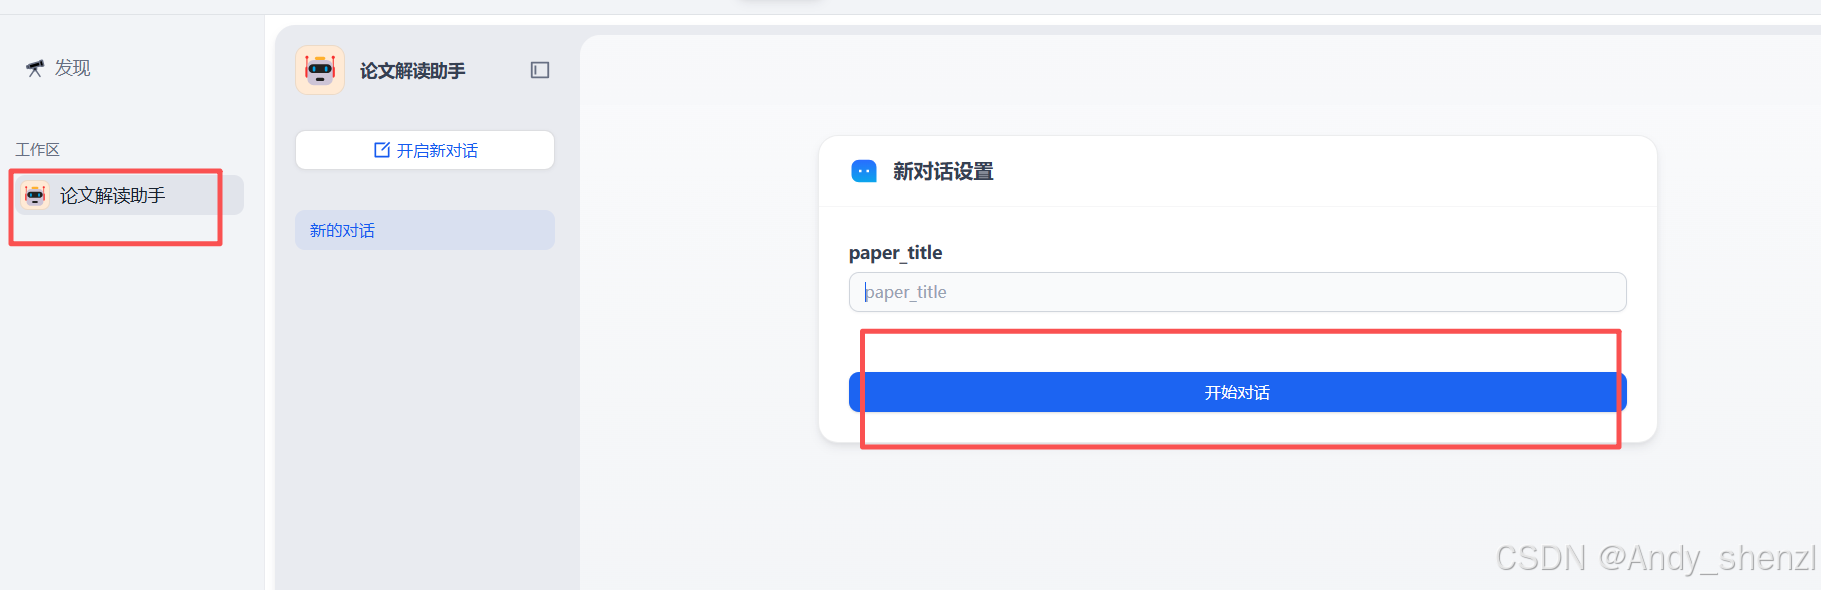
Task: Click the paper_title label above the input
Action: pos(895,252)
